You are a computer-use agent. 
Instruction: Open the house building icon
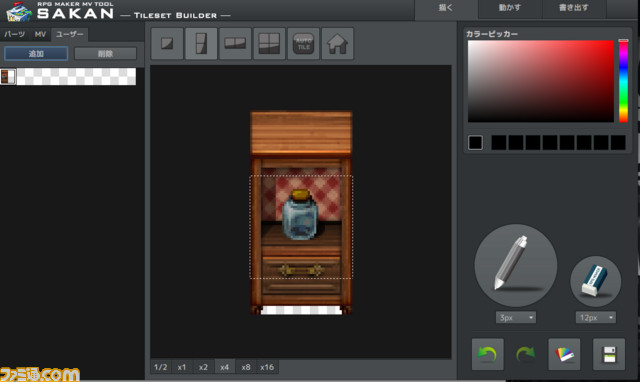coord(338,44)
